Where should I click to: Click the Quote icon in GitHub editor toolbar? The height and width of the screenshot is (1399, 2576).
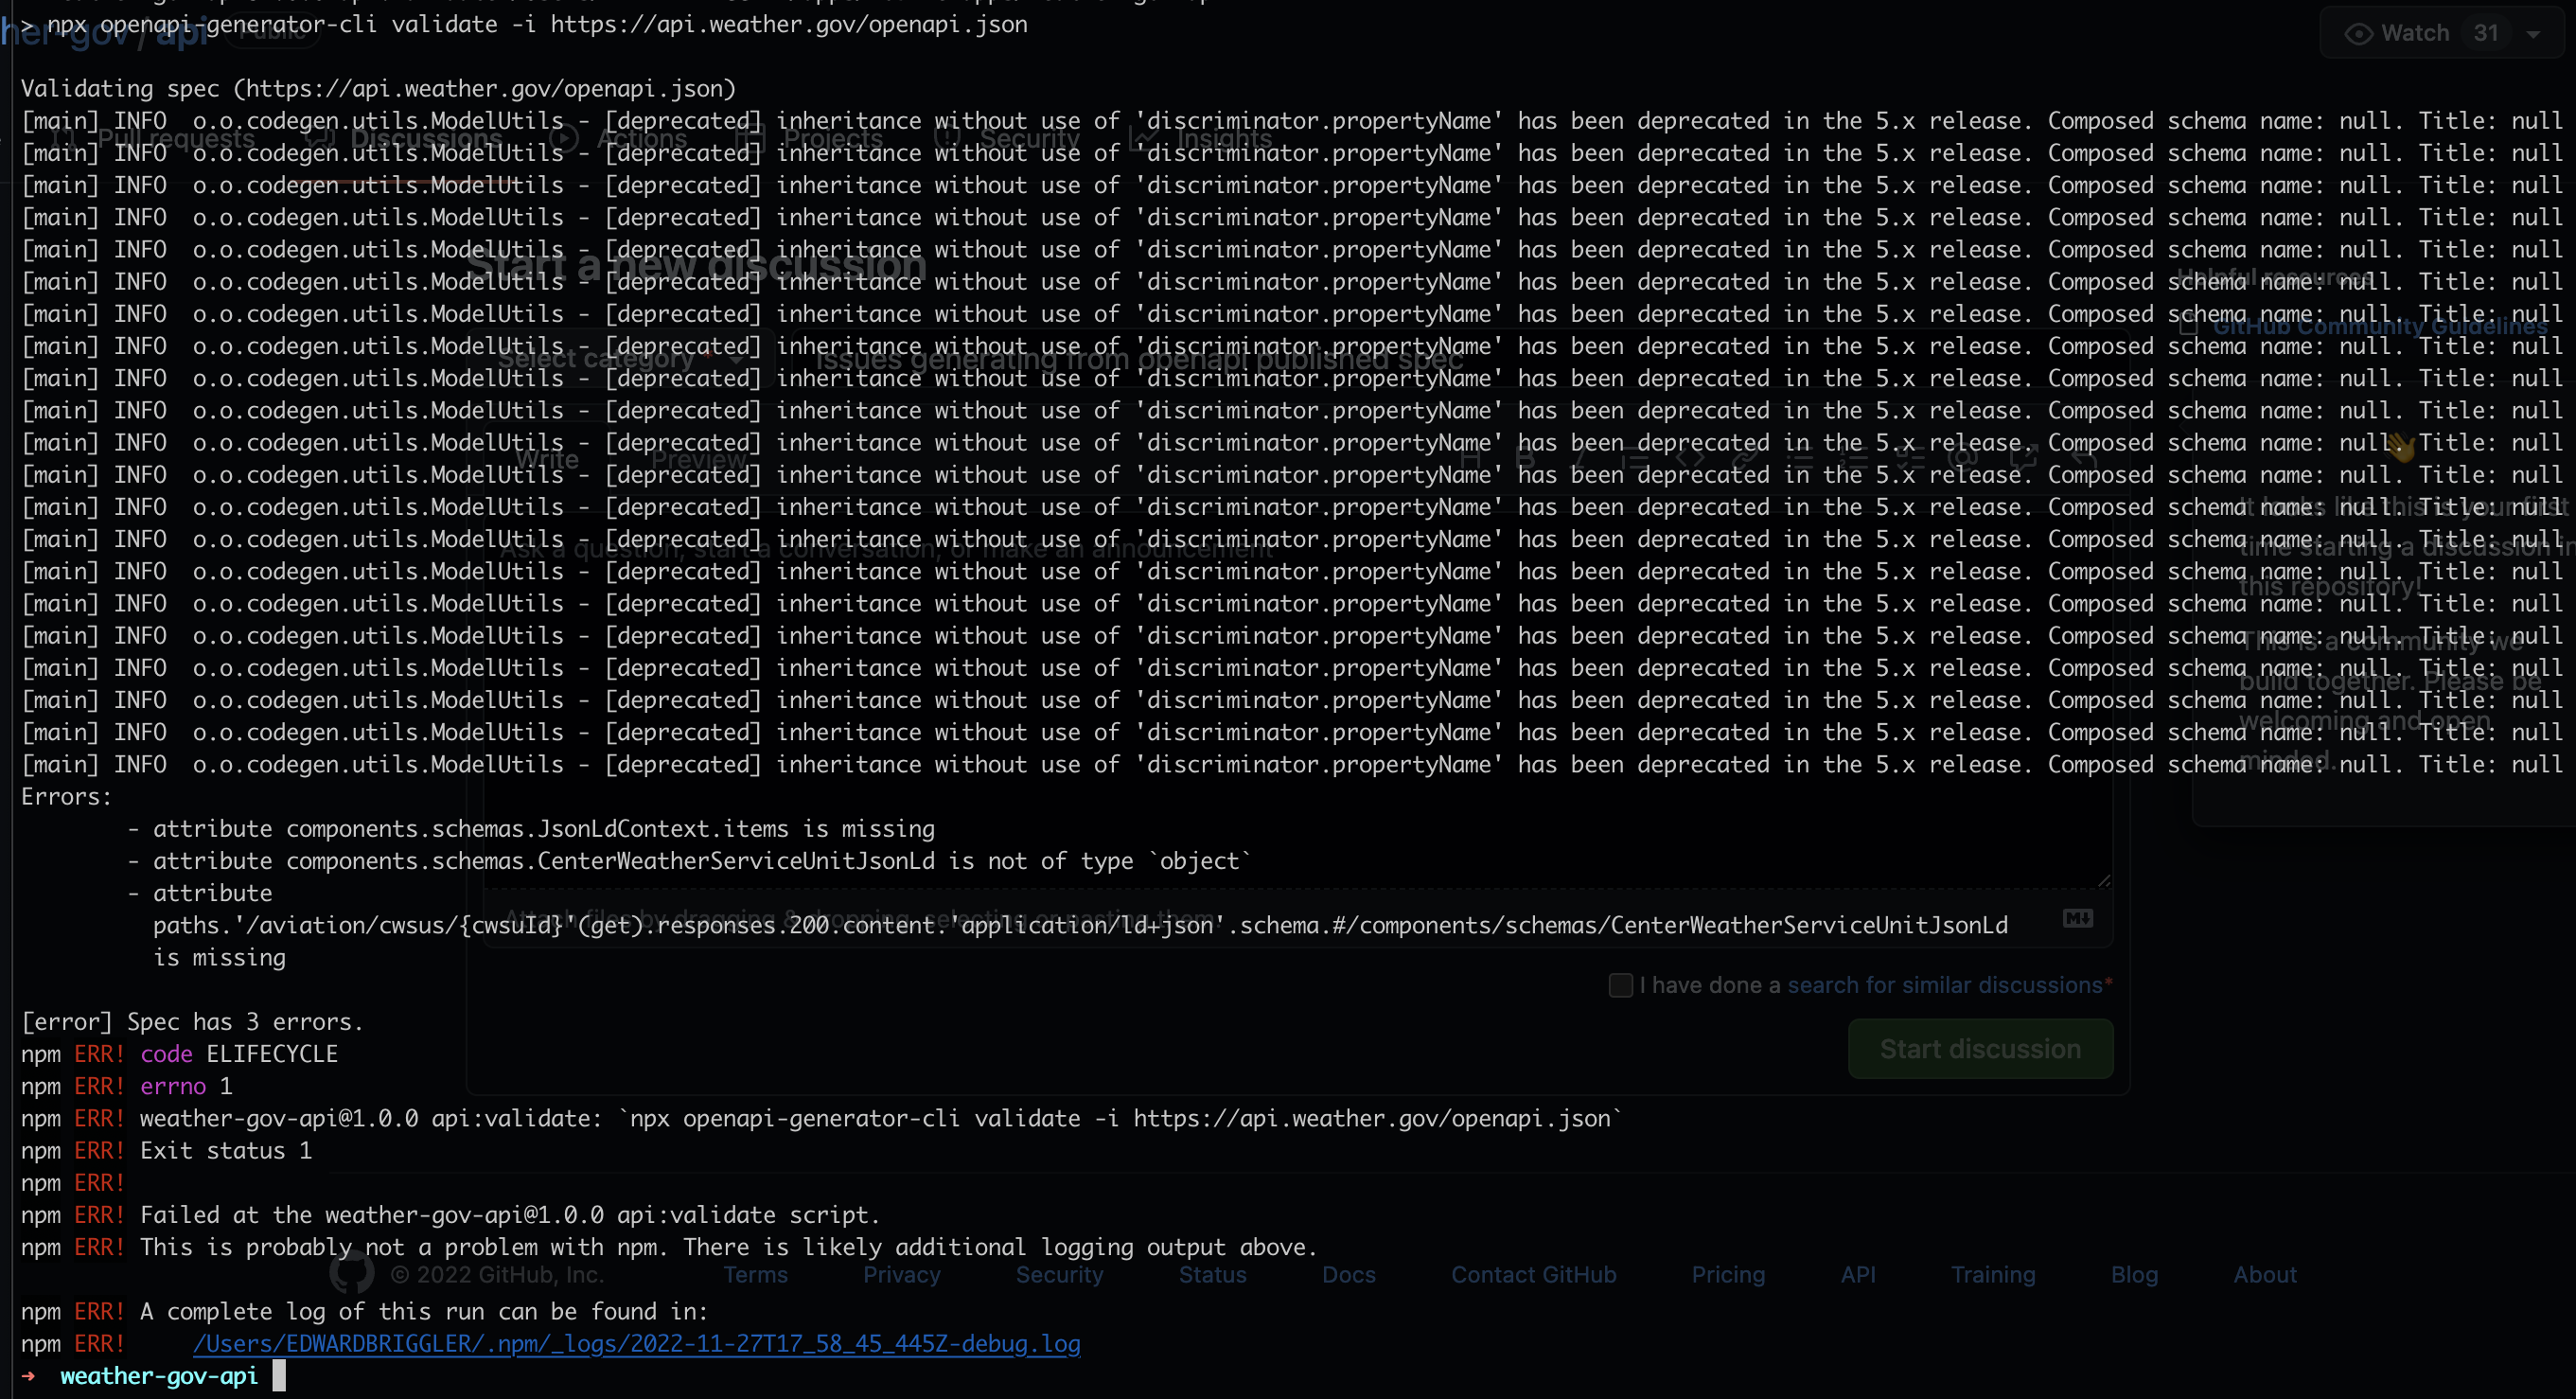1635,459
